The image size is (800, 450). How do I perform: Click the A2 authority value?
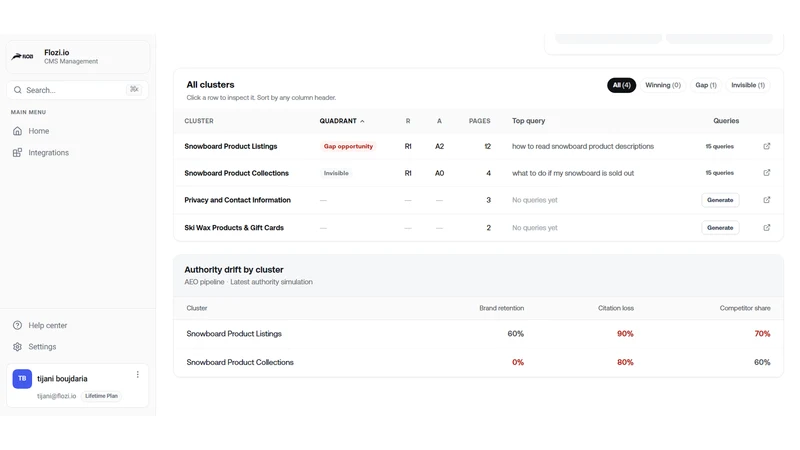click(439, 146)
